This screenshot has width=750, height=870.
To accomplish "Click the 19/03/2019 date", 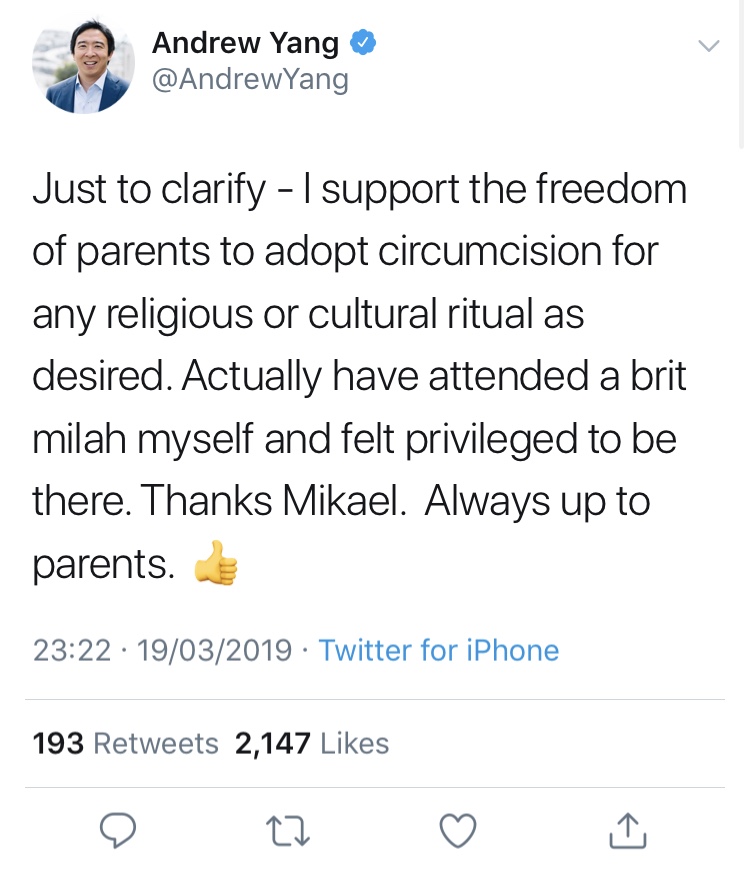I will coord(216,651).
